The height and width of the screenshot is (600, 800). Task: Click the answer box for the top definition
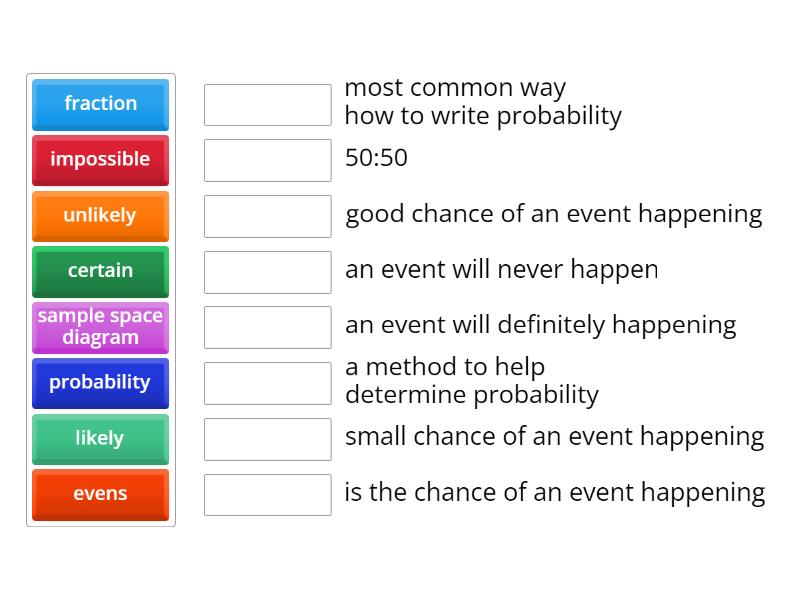pos(267,104)
